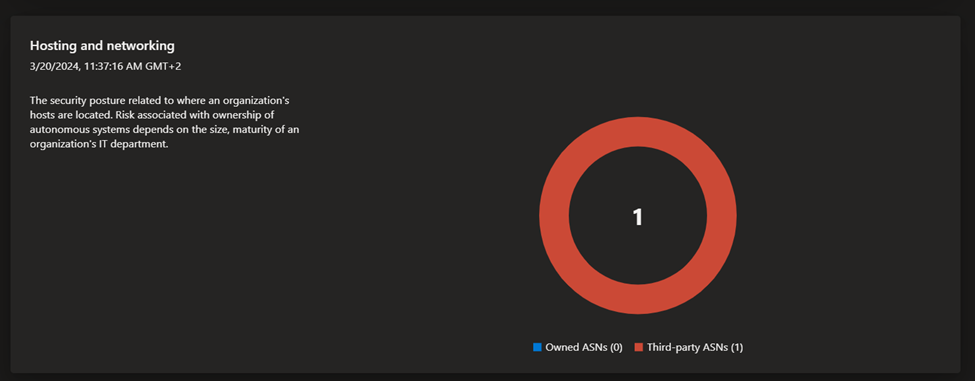Click the blue Owned ASNs legend square
Viewport: 975px width, 381px height.
537,347
